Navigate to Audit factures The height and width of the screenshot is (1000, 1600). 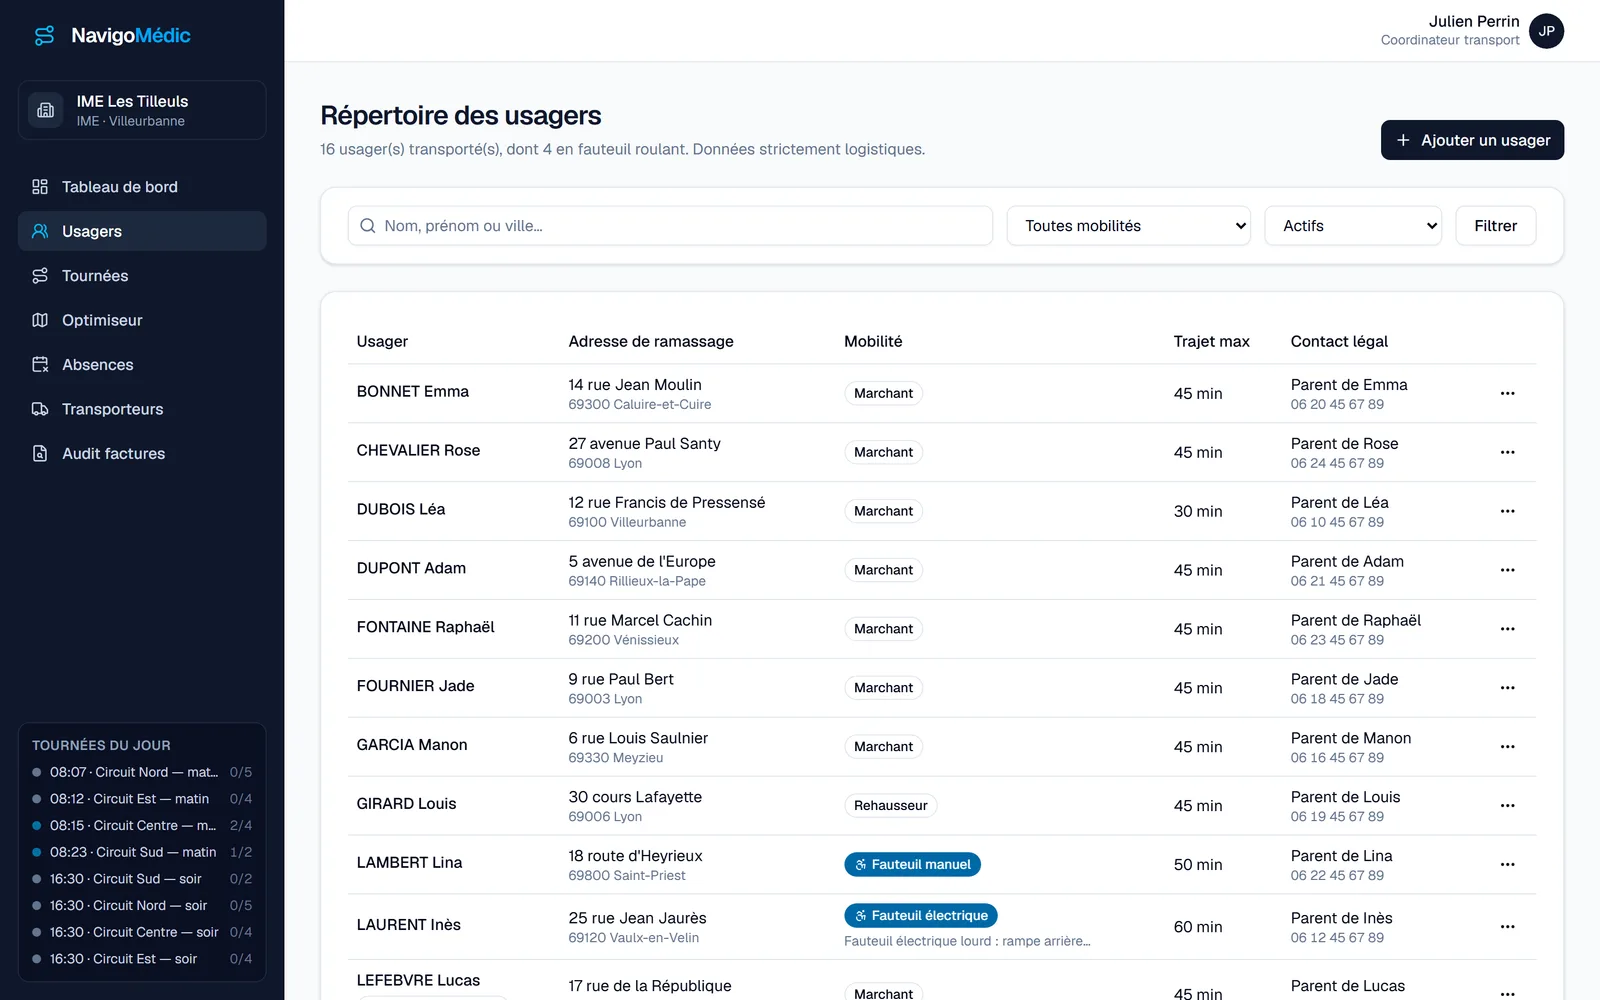click(x=142, y=453)
